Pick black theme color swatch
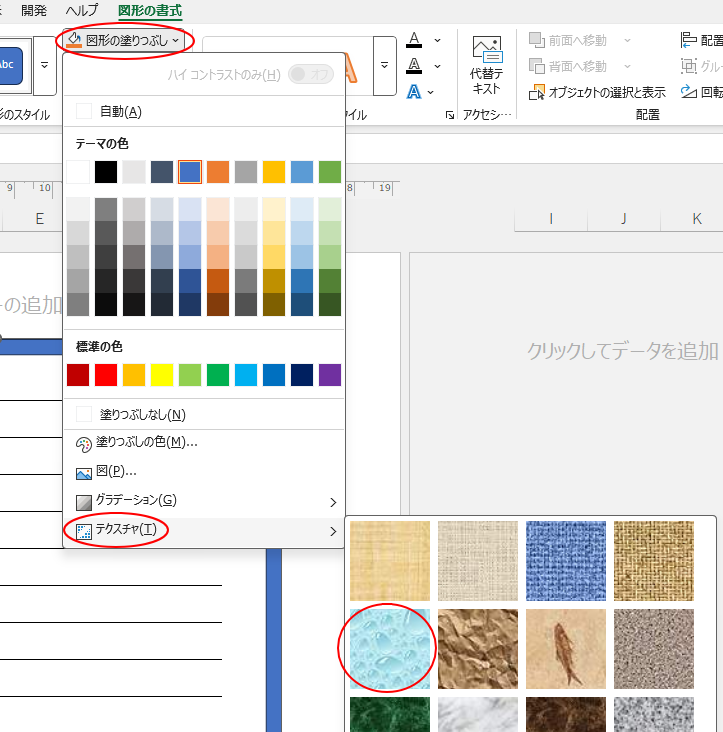723x732 pixels. pyautogui.click(x=106, y=172)
